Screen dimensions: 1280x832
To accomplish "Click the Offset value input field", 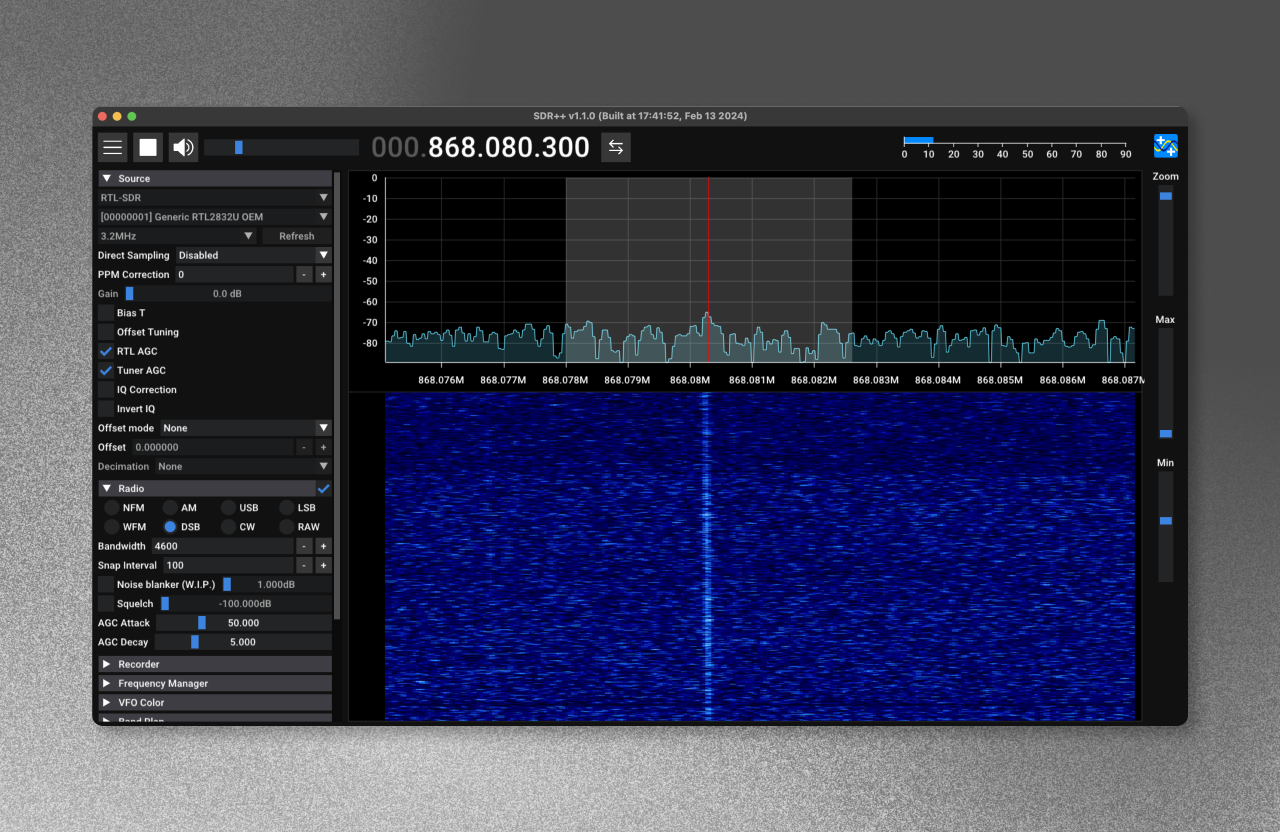I will 213,447.
